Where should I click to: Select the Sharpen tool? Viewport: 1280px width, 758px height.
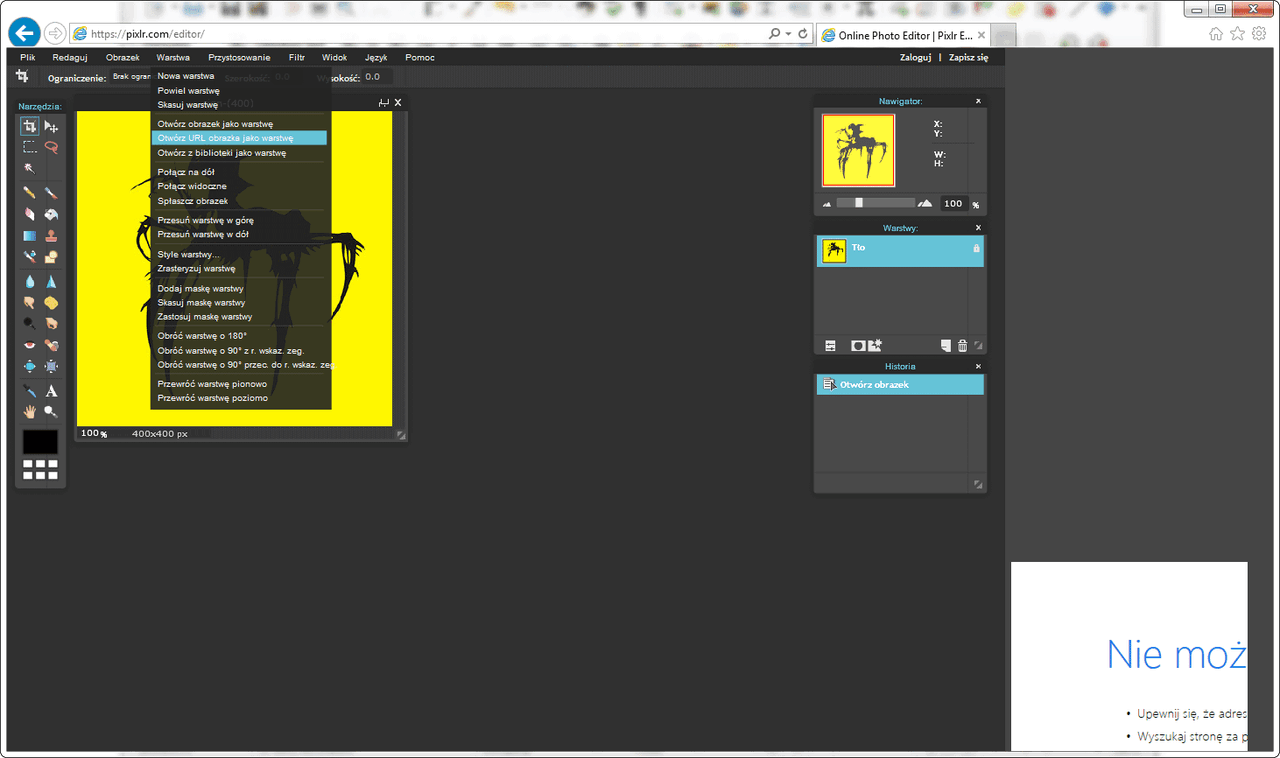tap(51, 282)
